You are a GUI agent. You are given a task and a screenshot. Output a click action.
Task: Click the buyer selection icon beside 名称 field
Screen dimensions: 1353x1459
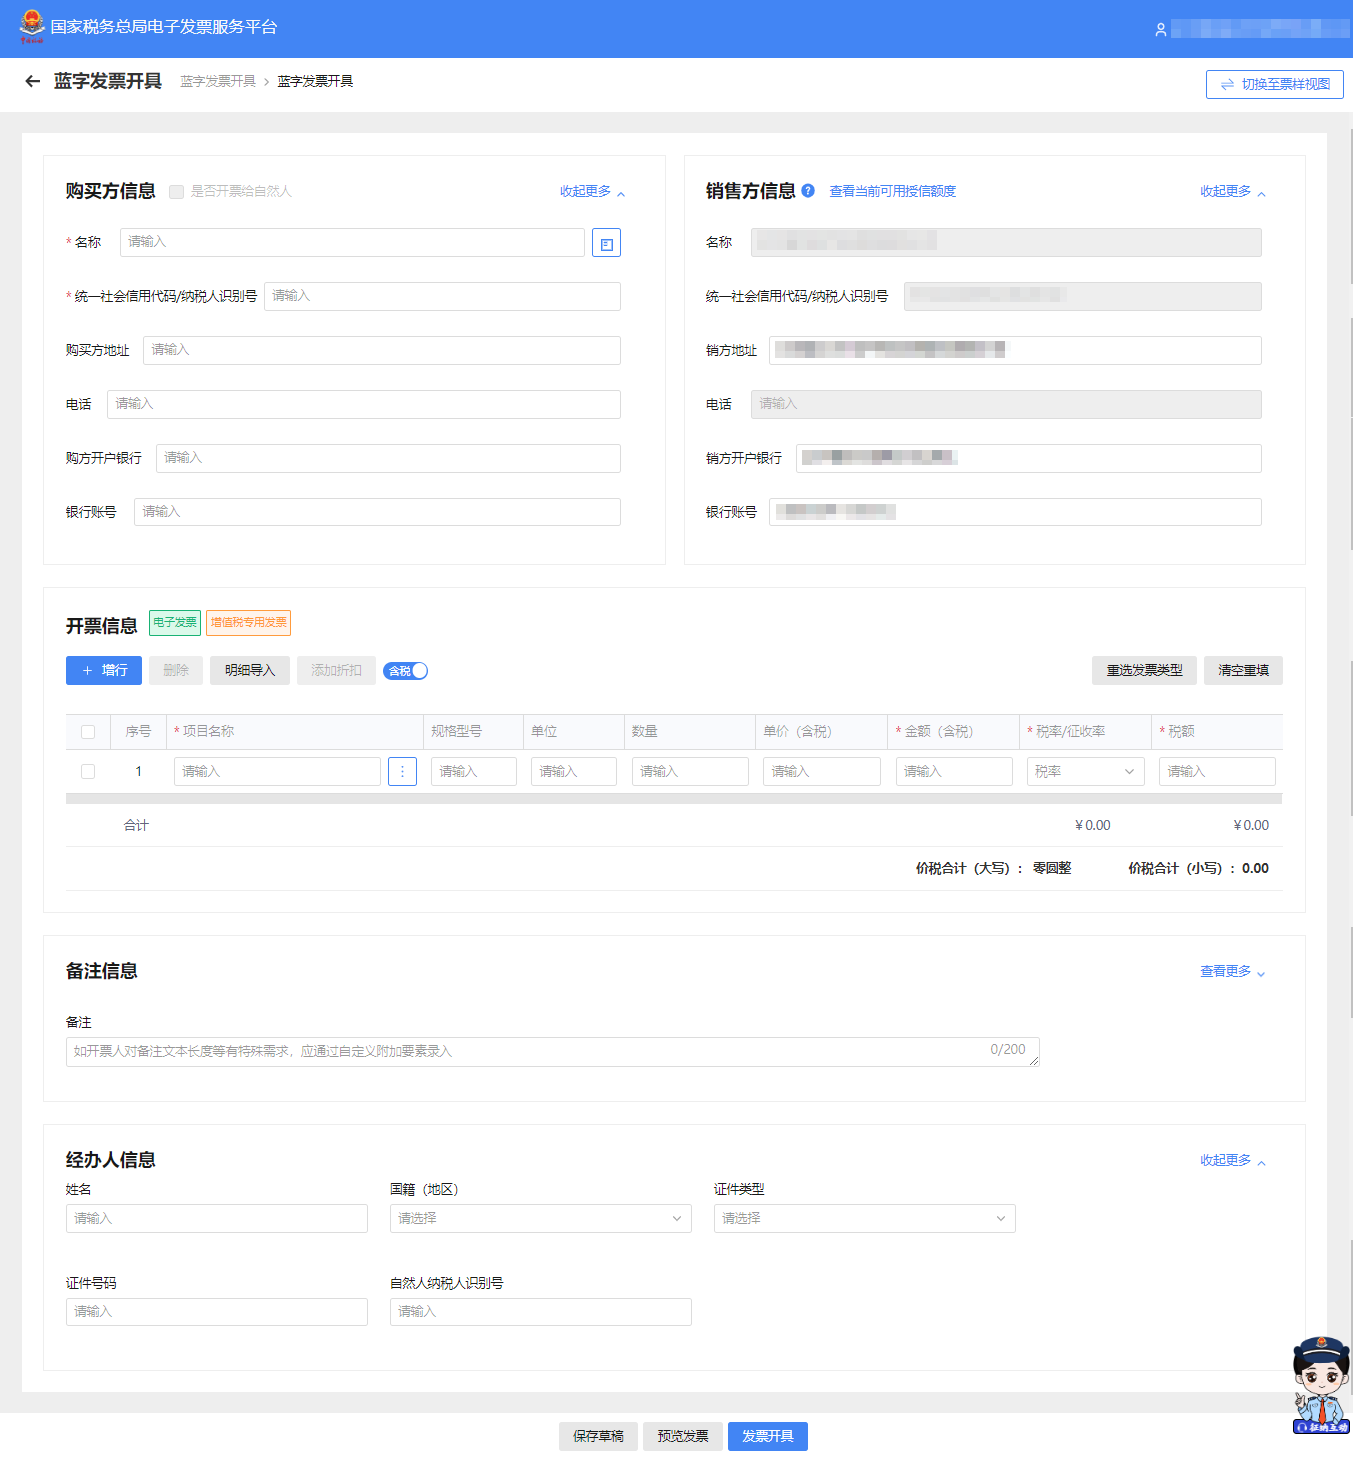pyautogui.click(x=606, y=242)
